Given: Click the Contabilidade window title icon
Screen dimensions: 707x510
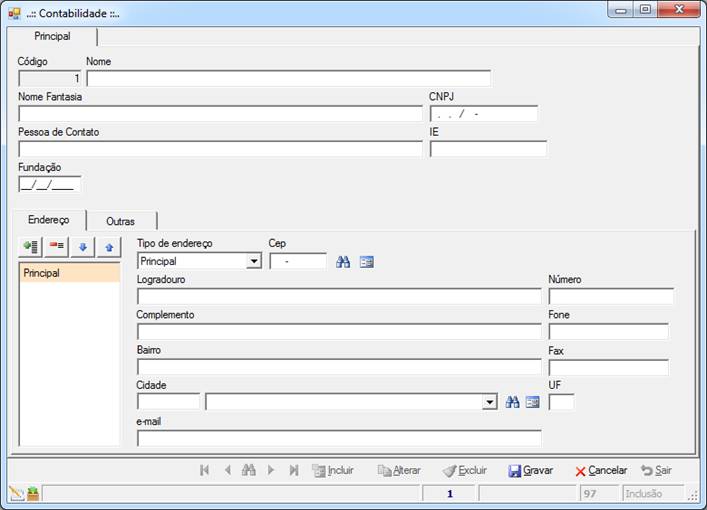Looking at the screenshot, I should [15, 13].
